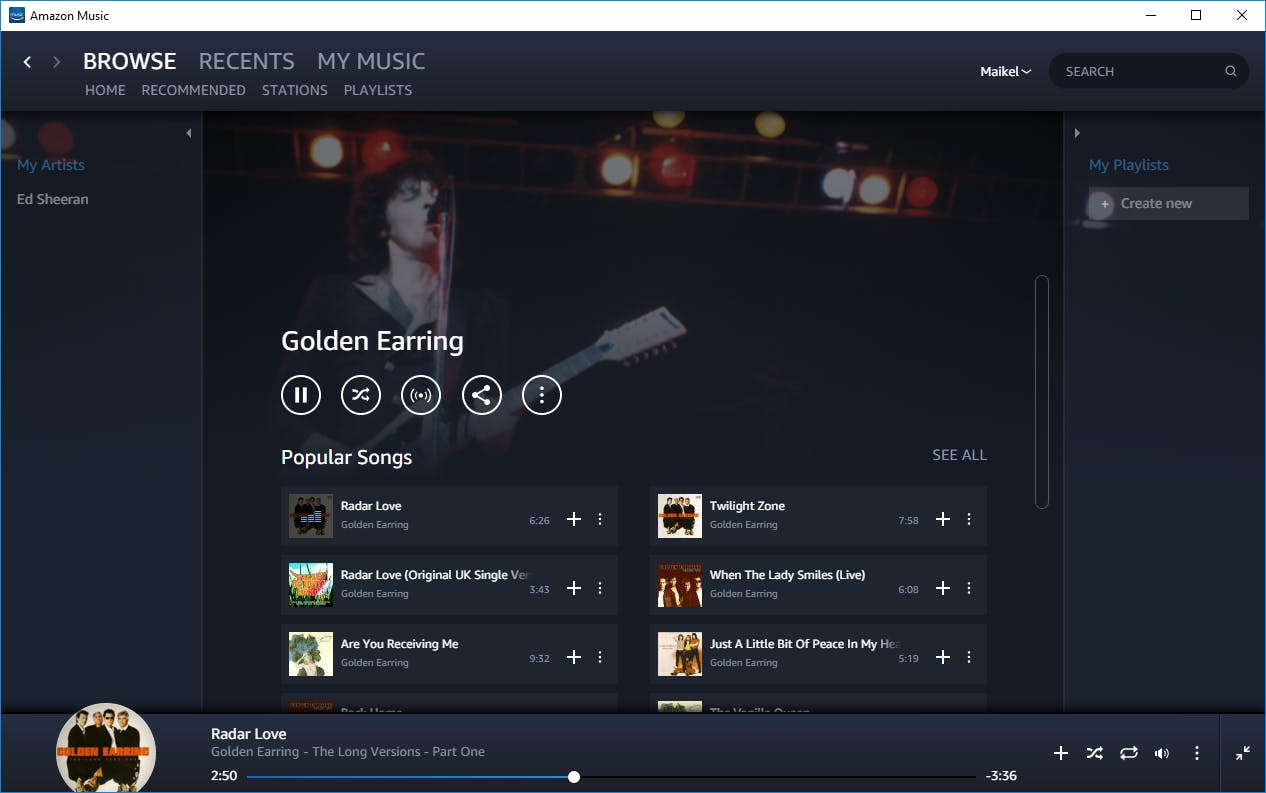This screenshot has height=793, width=1266.
Task: Play Radar Love via its album thumbnail
Action: pos(311,516)
